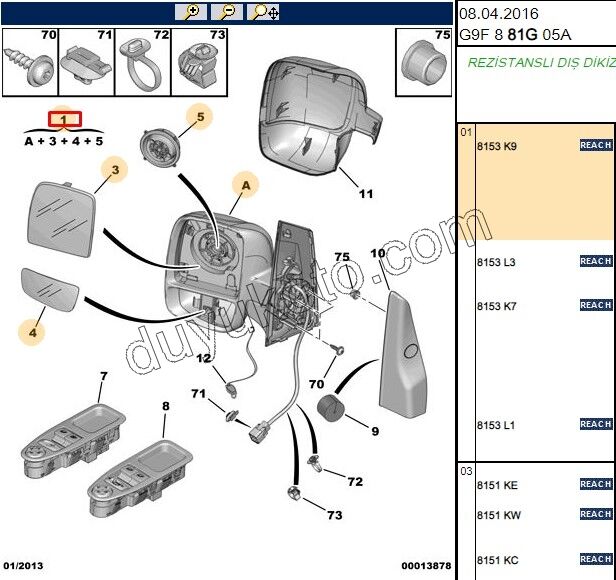
Task: Click the zoom in magnifier icon
Action: [x=191, y=12]
